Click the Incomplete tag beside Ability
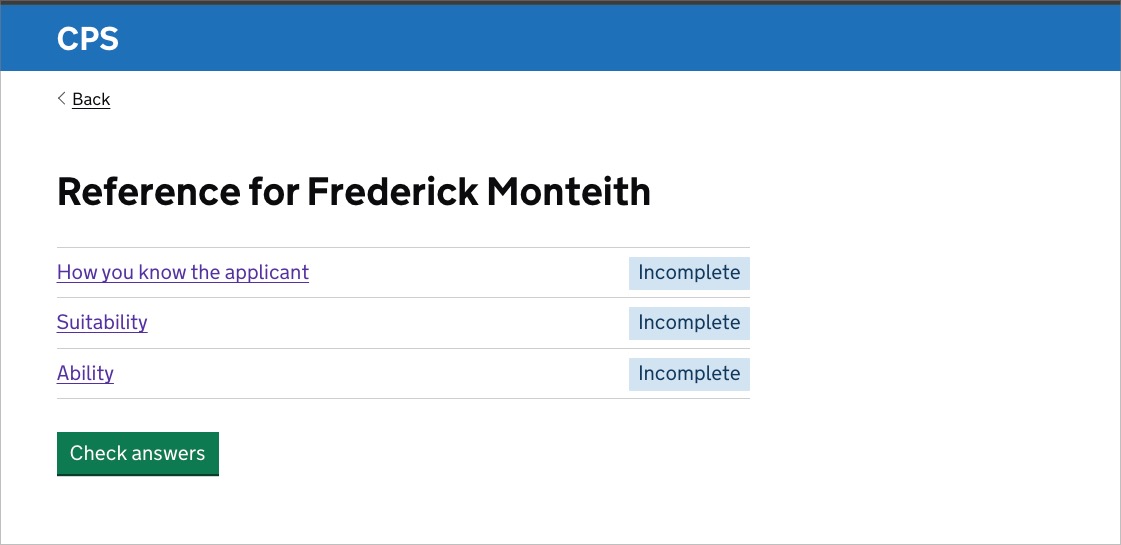 [689, 374]
